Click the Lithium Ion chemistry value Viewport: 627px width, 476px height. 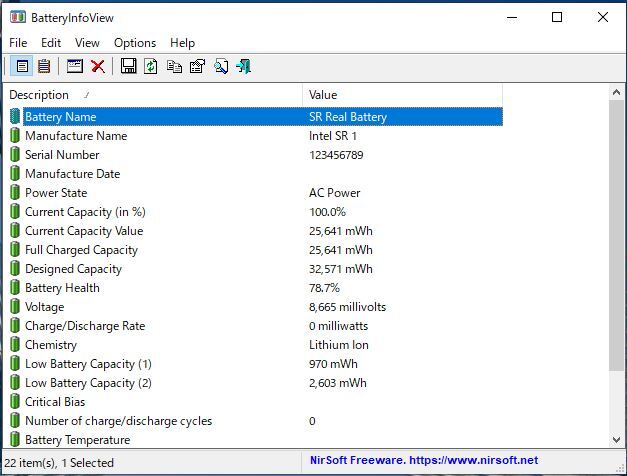339,344
